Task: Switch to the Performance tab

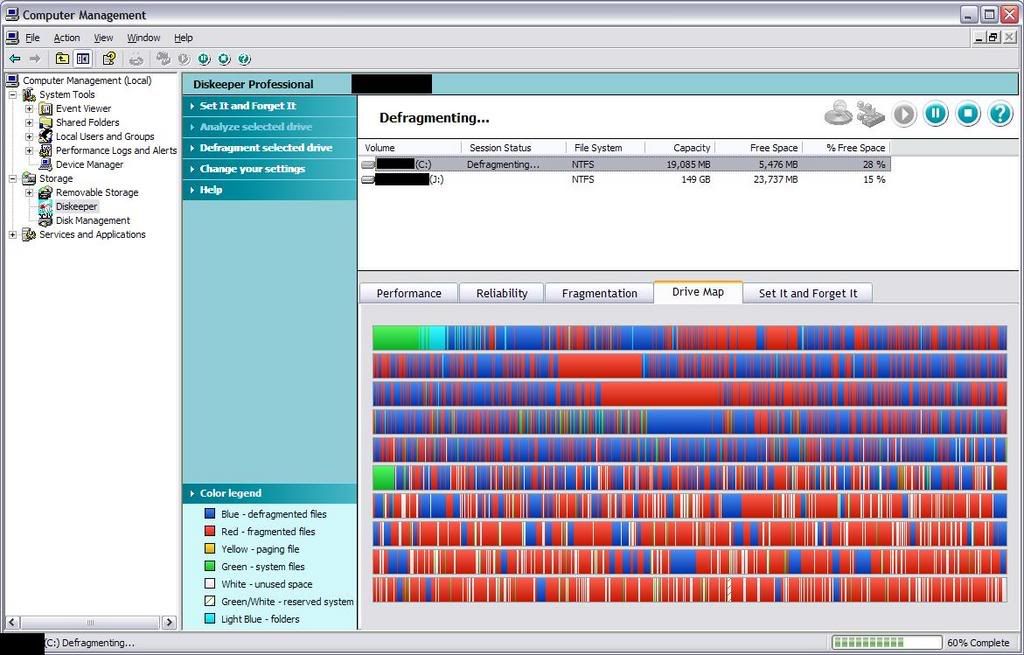Action: pos(409,293)
